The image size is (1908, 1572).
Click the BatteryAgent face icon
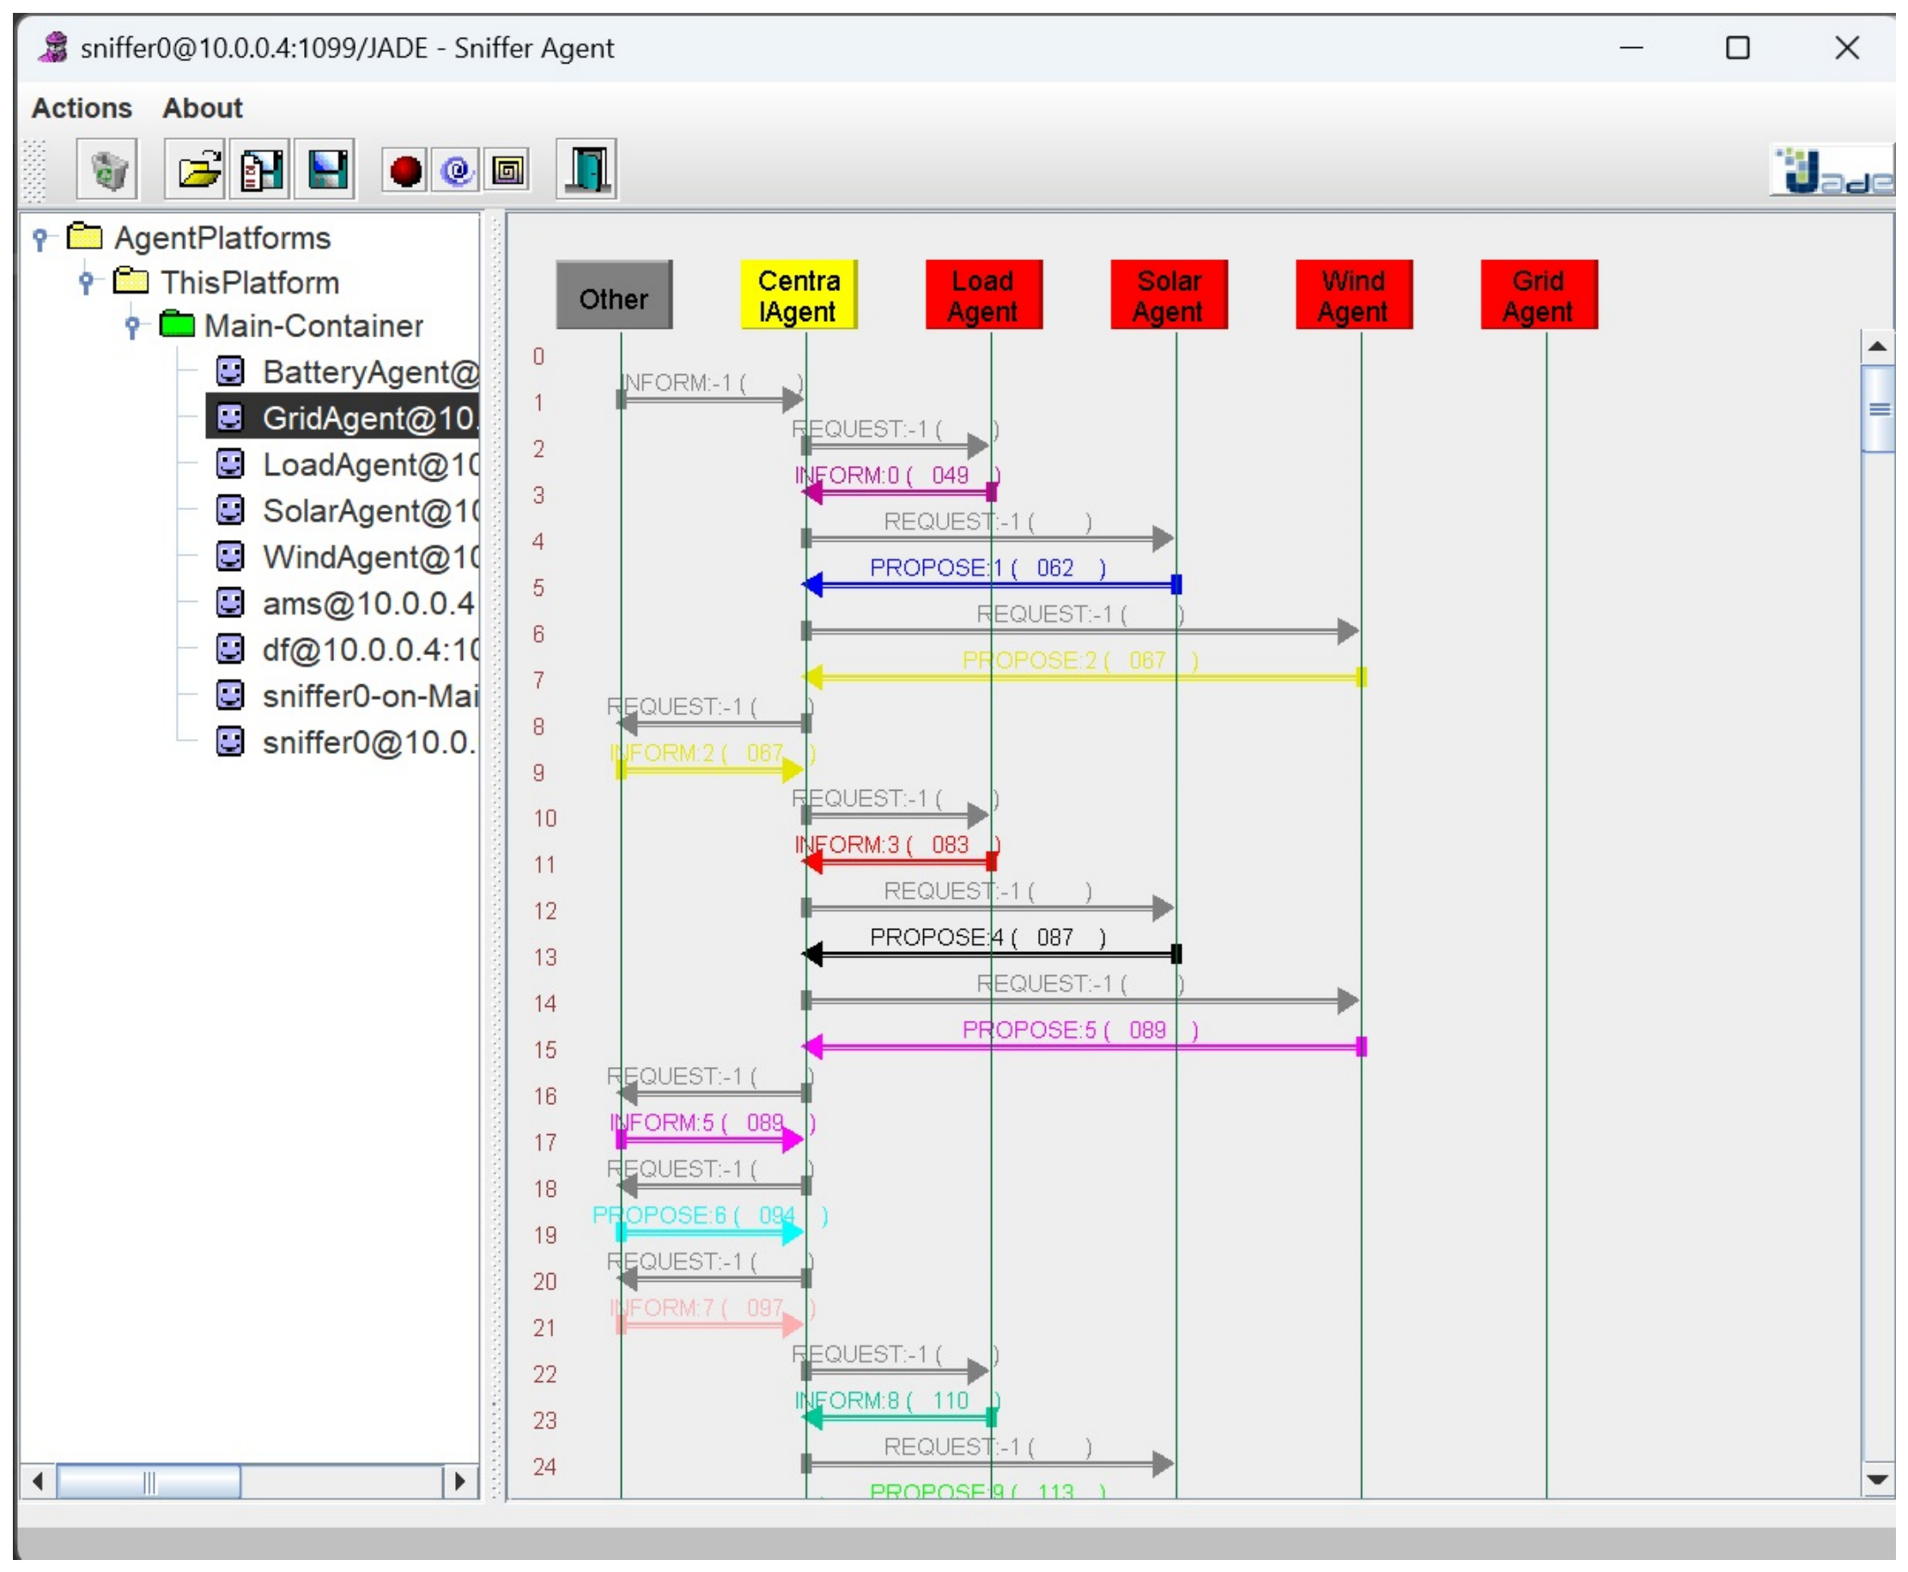pyautogui.click(x=230, y=372)
